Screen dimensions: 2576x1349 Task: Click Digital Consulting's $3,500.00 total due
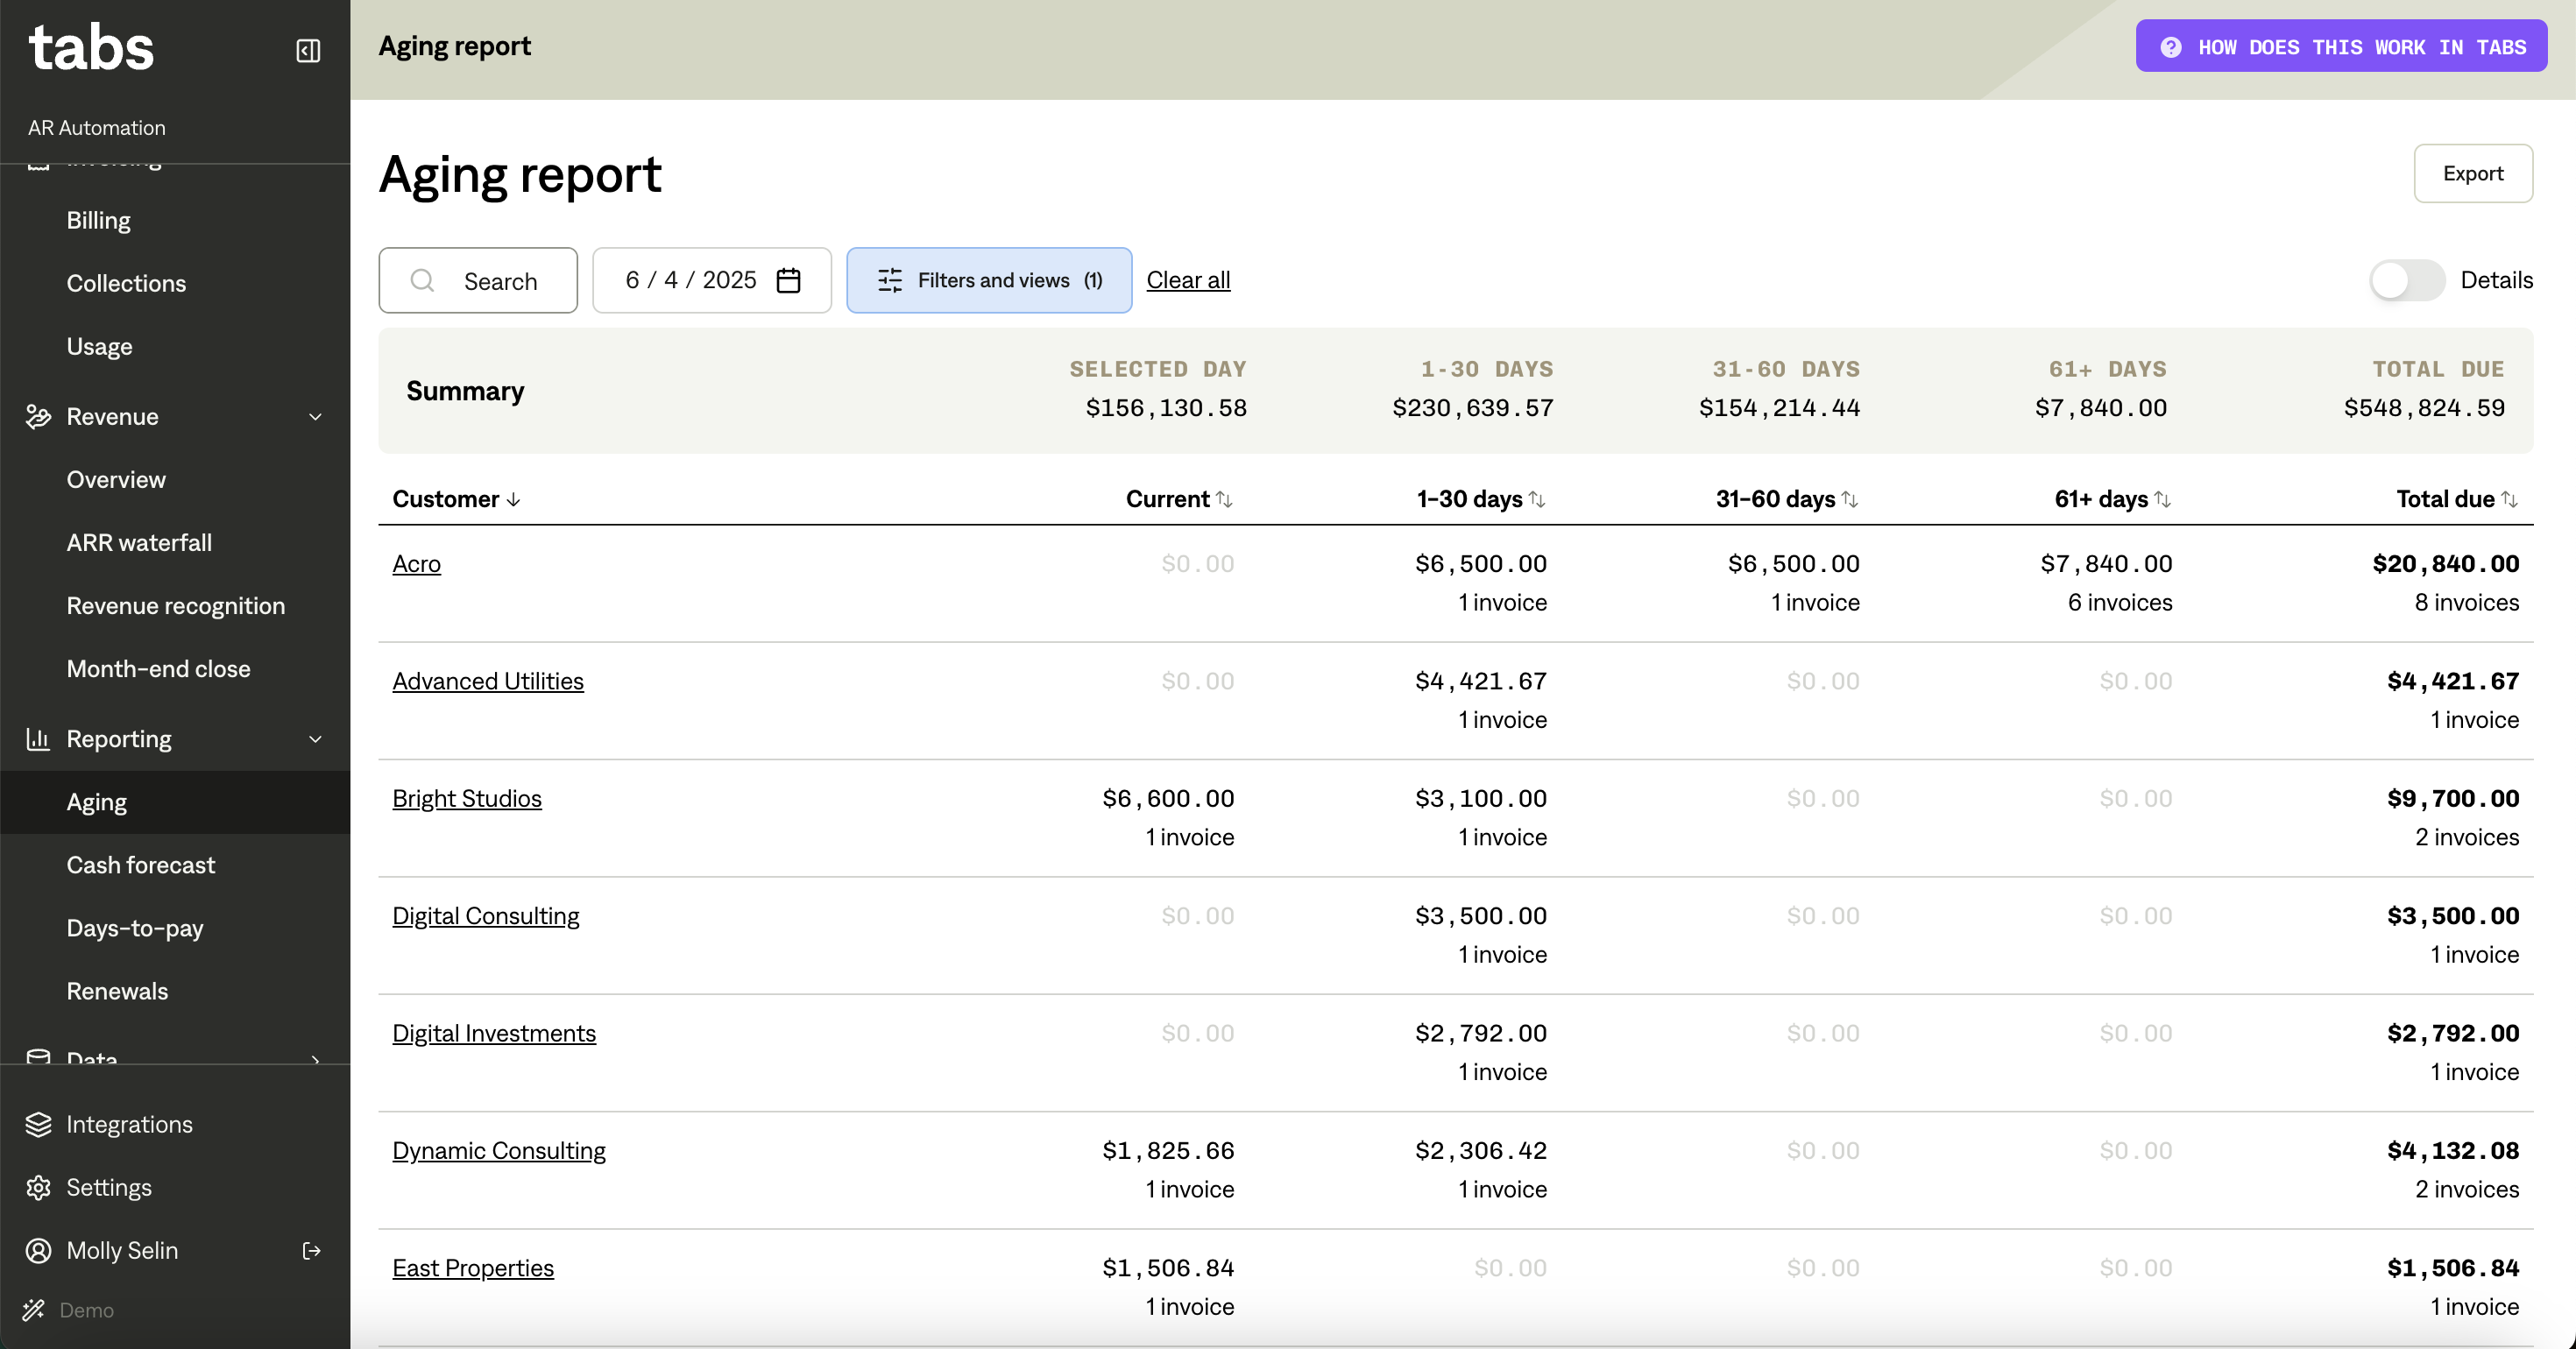click(x=2453, y=915)
